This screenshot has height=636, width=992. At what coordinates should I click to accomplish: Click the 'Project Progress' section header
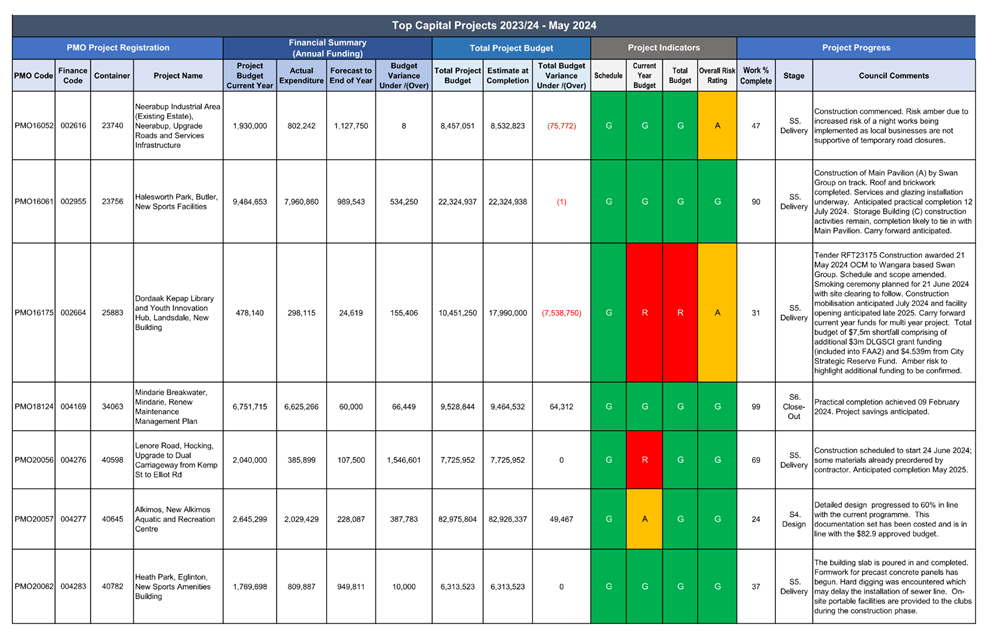tap(856, 48)
